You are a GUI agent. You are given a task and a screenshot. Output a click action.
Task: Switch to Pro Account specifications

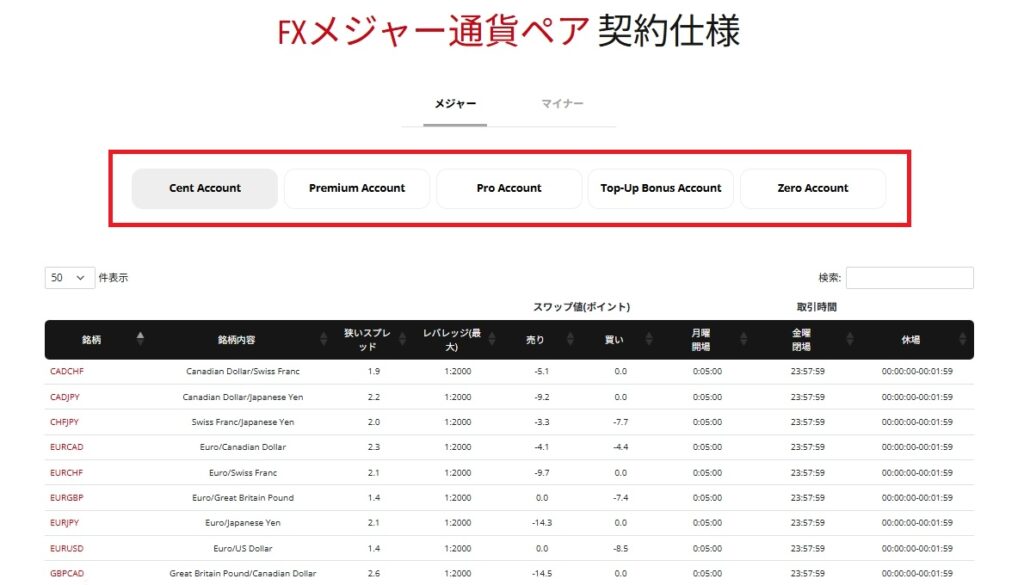tap(509, 188)
